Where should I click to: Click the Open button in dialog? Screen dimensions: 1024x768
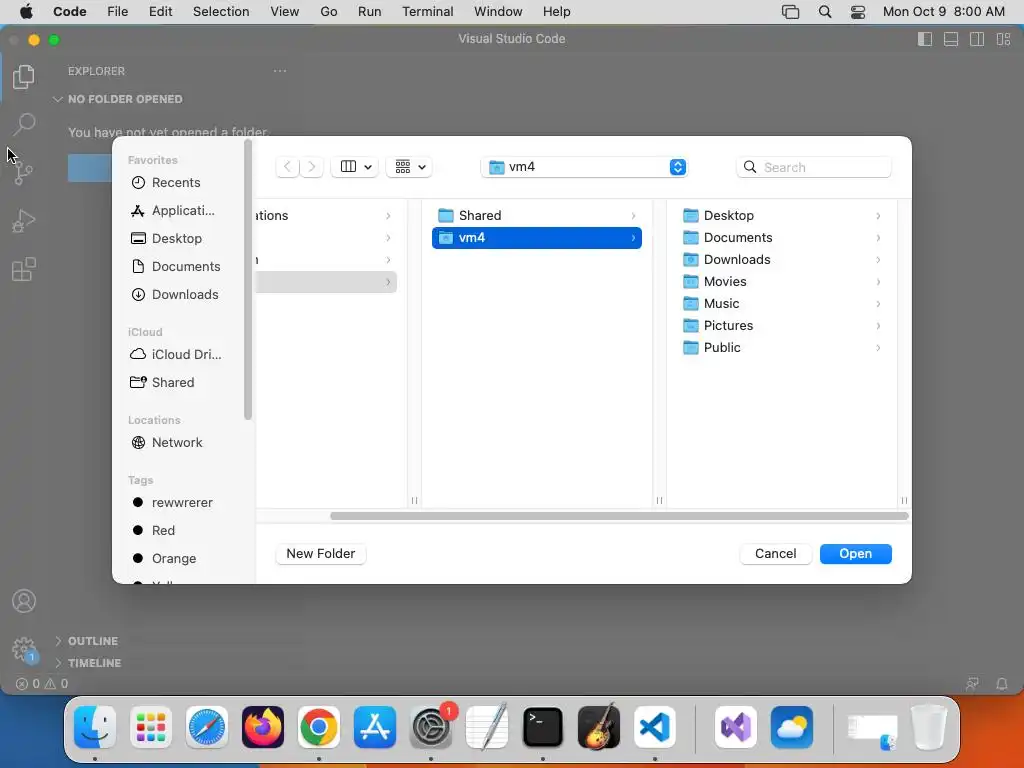856,554
